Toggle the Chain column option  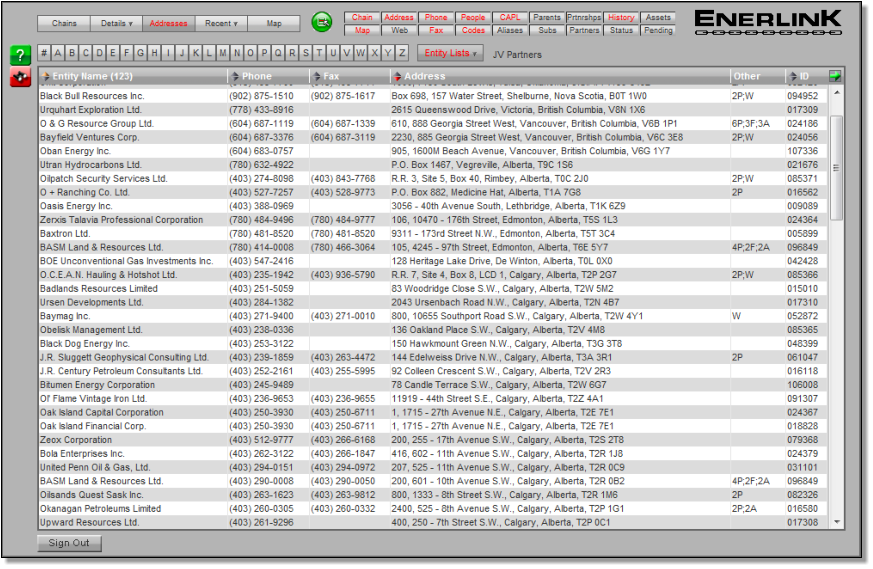362,17
